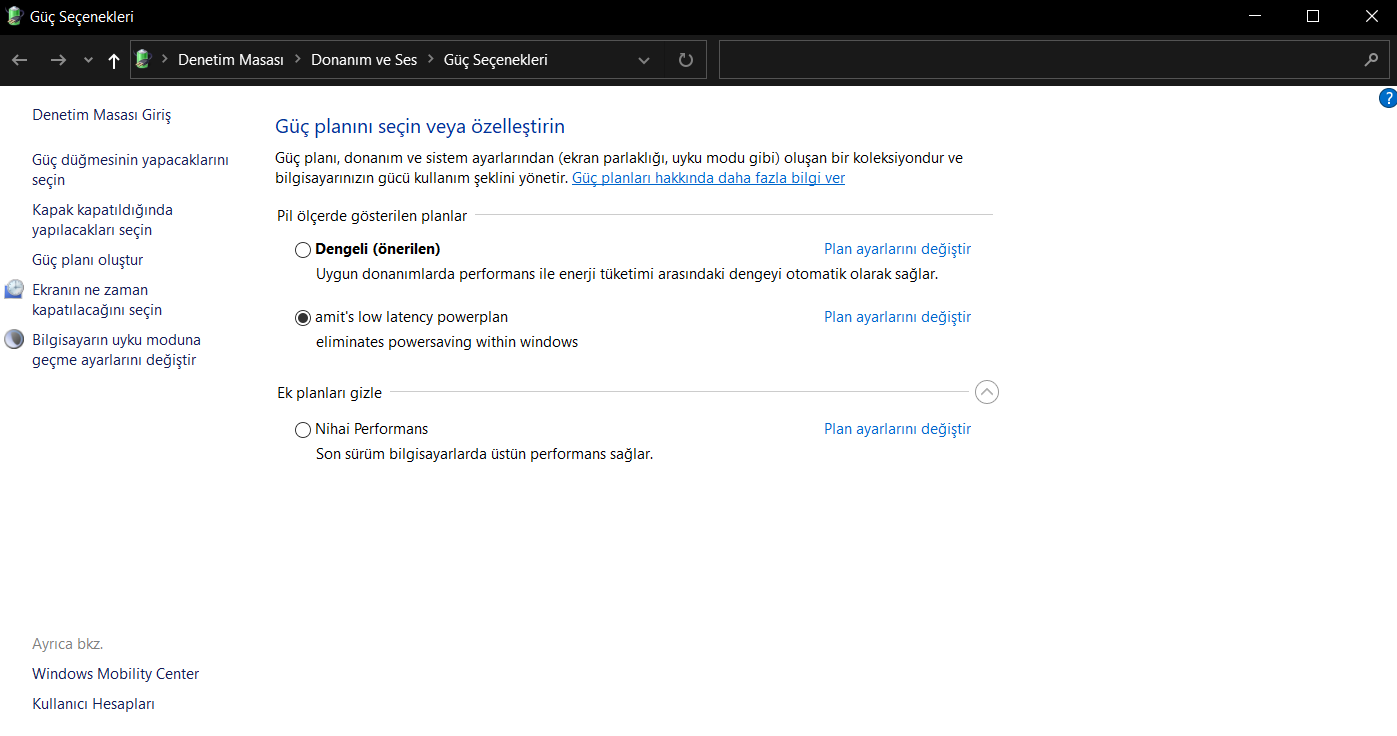The height and width of the screenshot is (736, 1397).
Task: Click the moon sleep settings icon
Action: pyautogui.click(x=14, y=340)
